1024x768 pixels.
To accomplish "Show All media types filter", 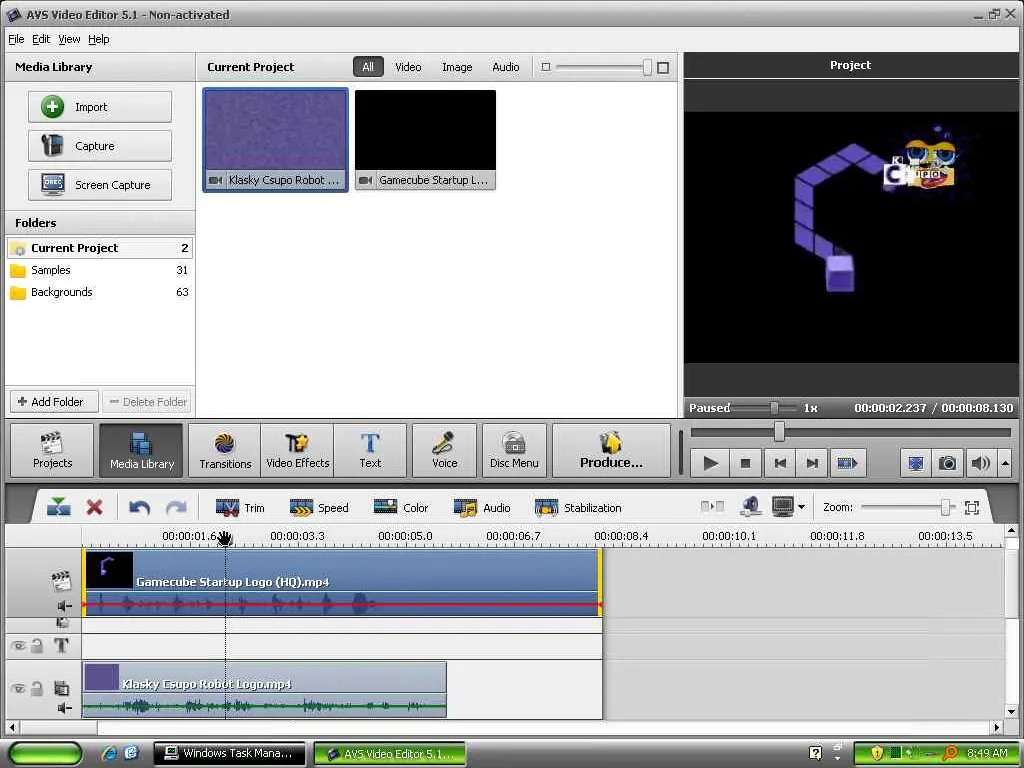I will 368,67.
